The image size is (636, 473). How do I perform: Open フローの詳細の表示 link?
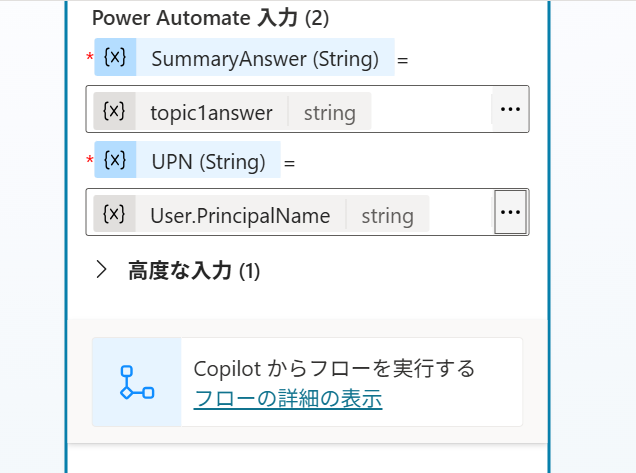[x=288, y=399]
